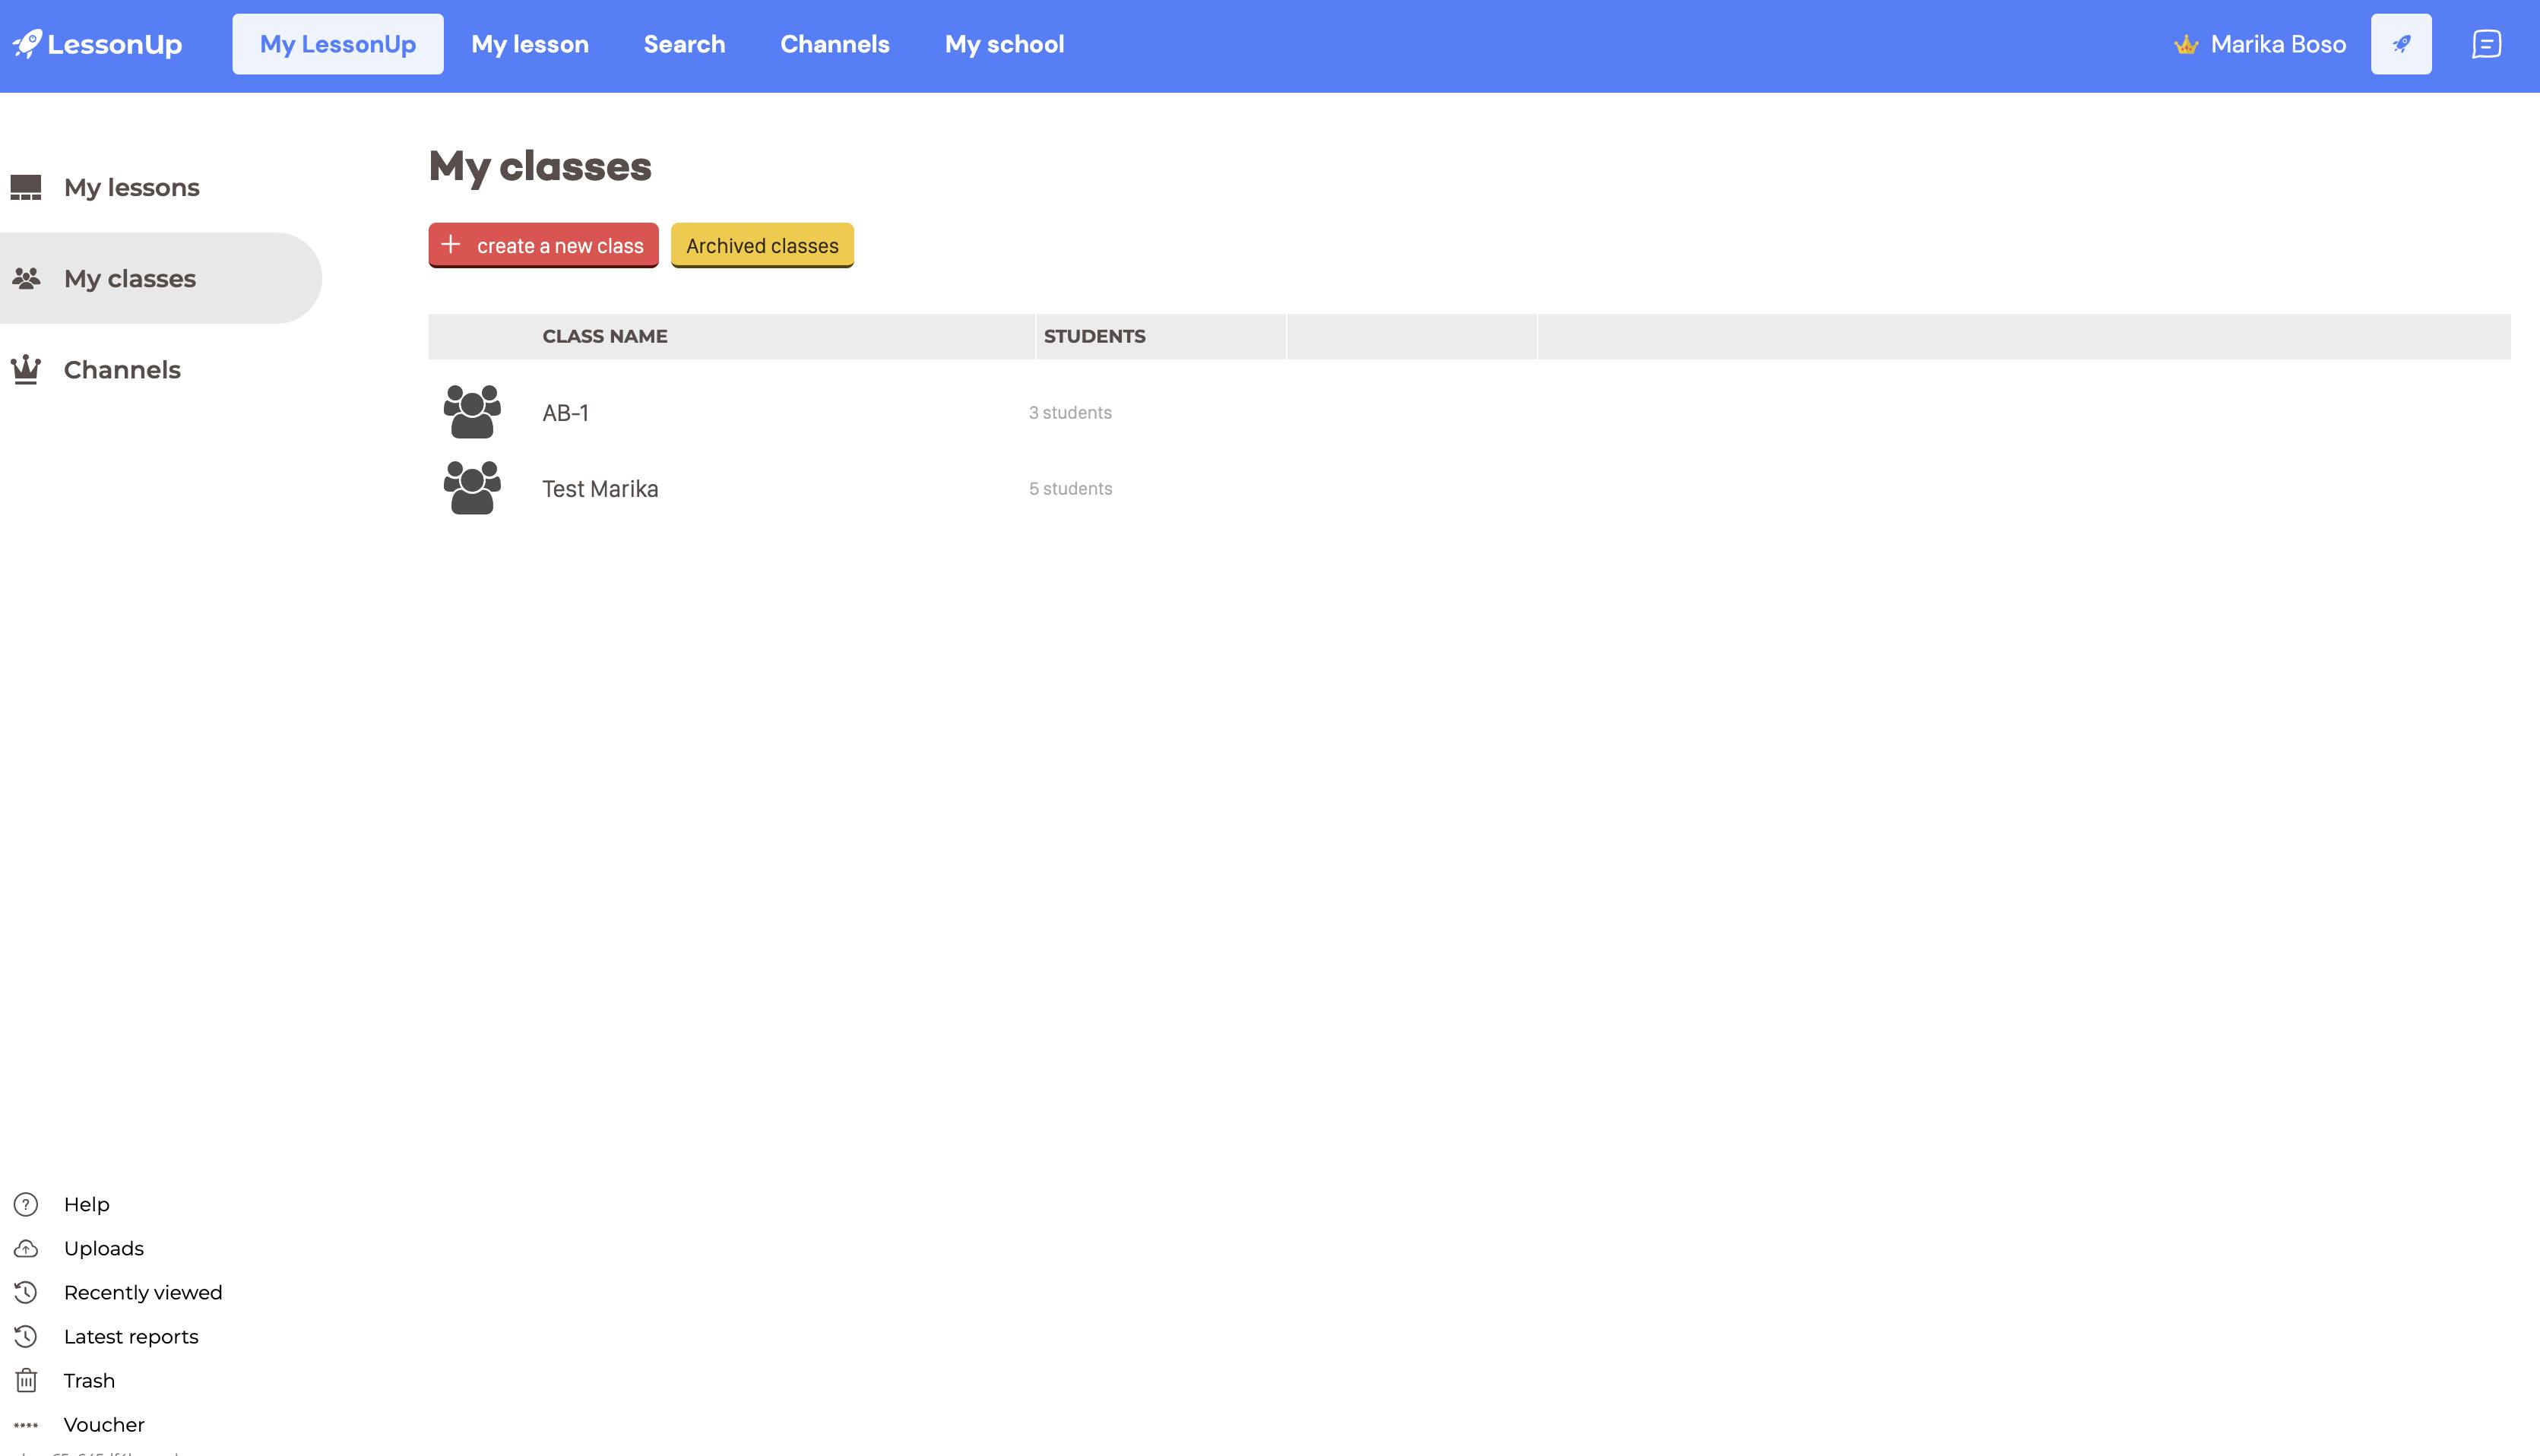Image resolution: width=2540 pixels, height=1456 pixels.
Task: Open Recently viewed
Action: coord(143,1293)
